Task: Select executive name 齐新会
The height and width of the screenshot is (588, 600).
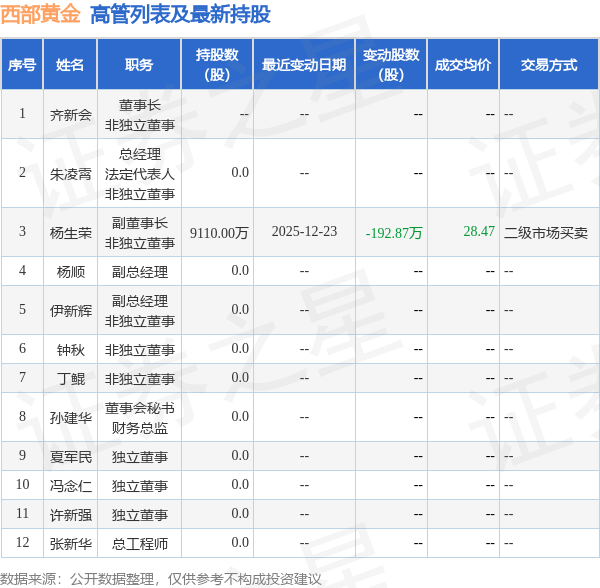Action: [x=70, y=114]
